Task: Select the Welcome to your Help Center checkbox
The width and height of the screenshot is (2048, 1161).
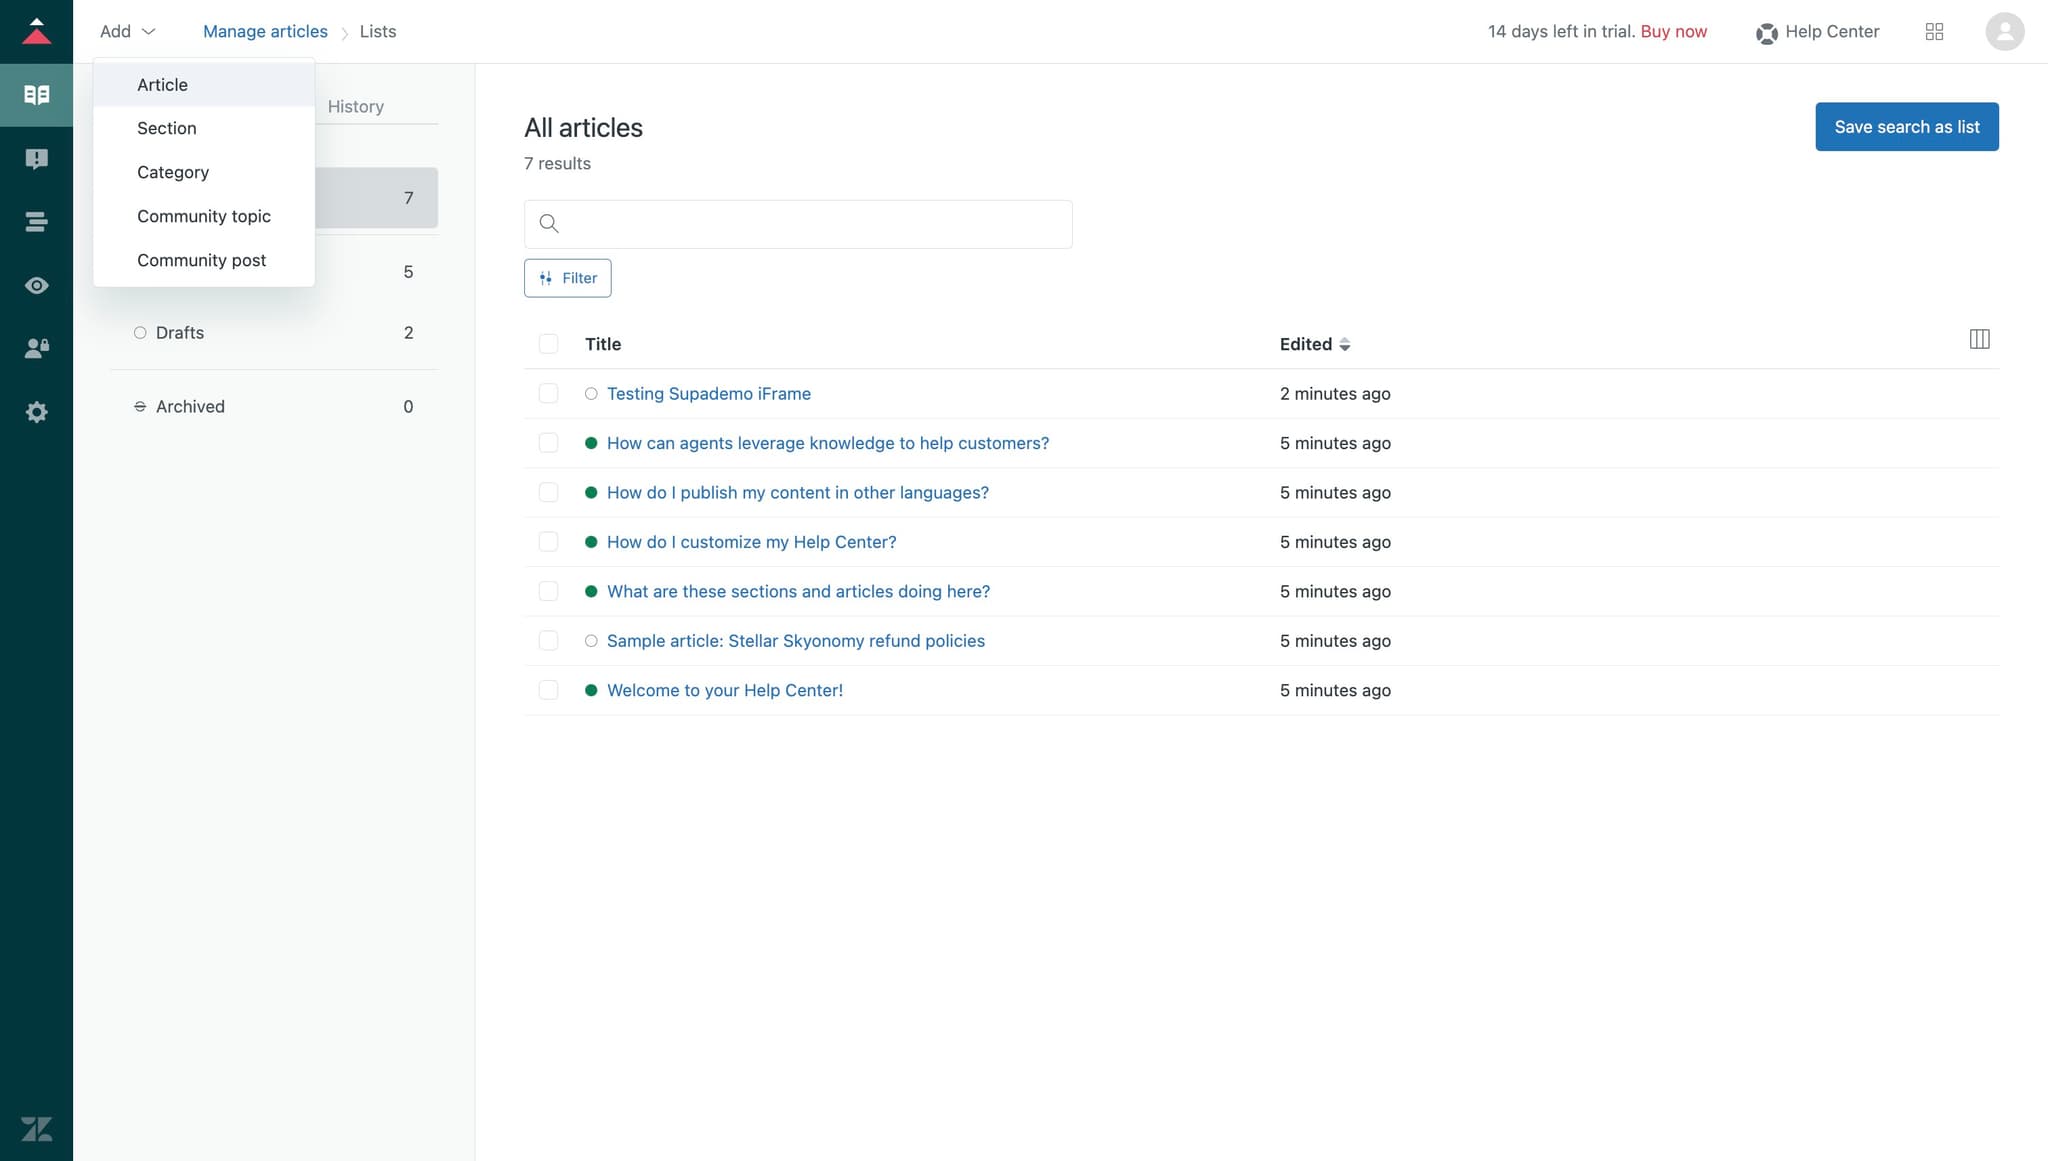Action: pos(548,690)
